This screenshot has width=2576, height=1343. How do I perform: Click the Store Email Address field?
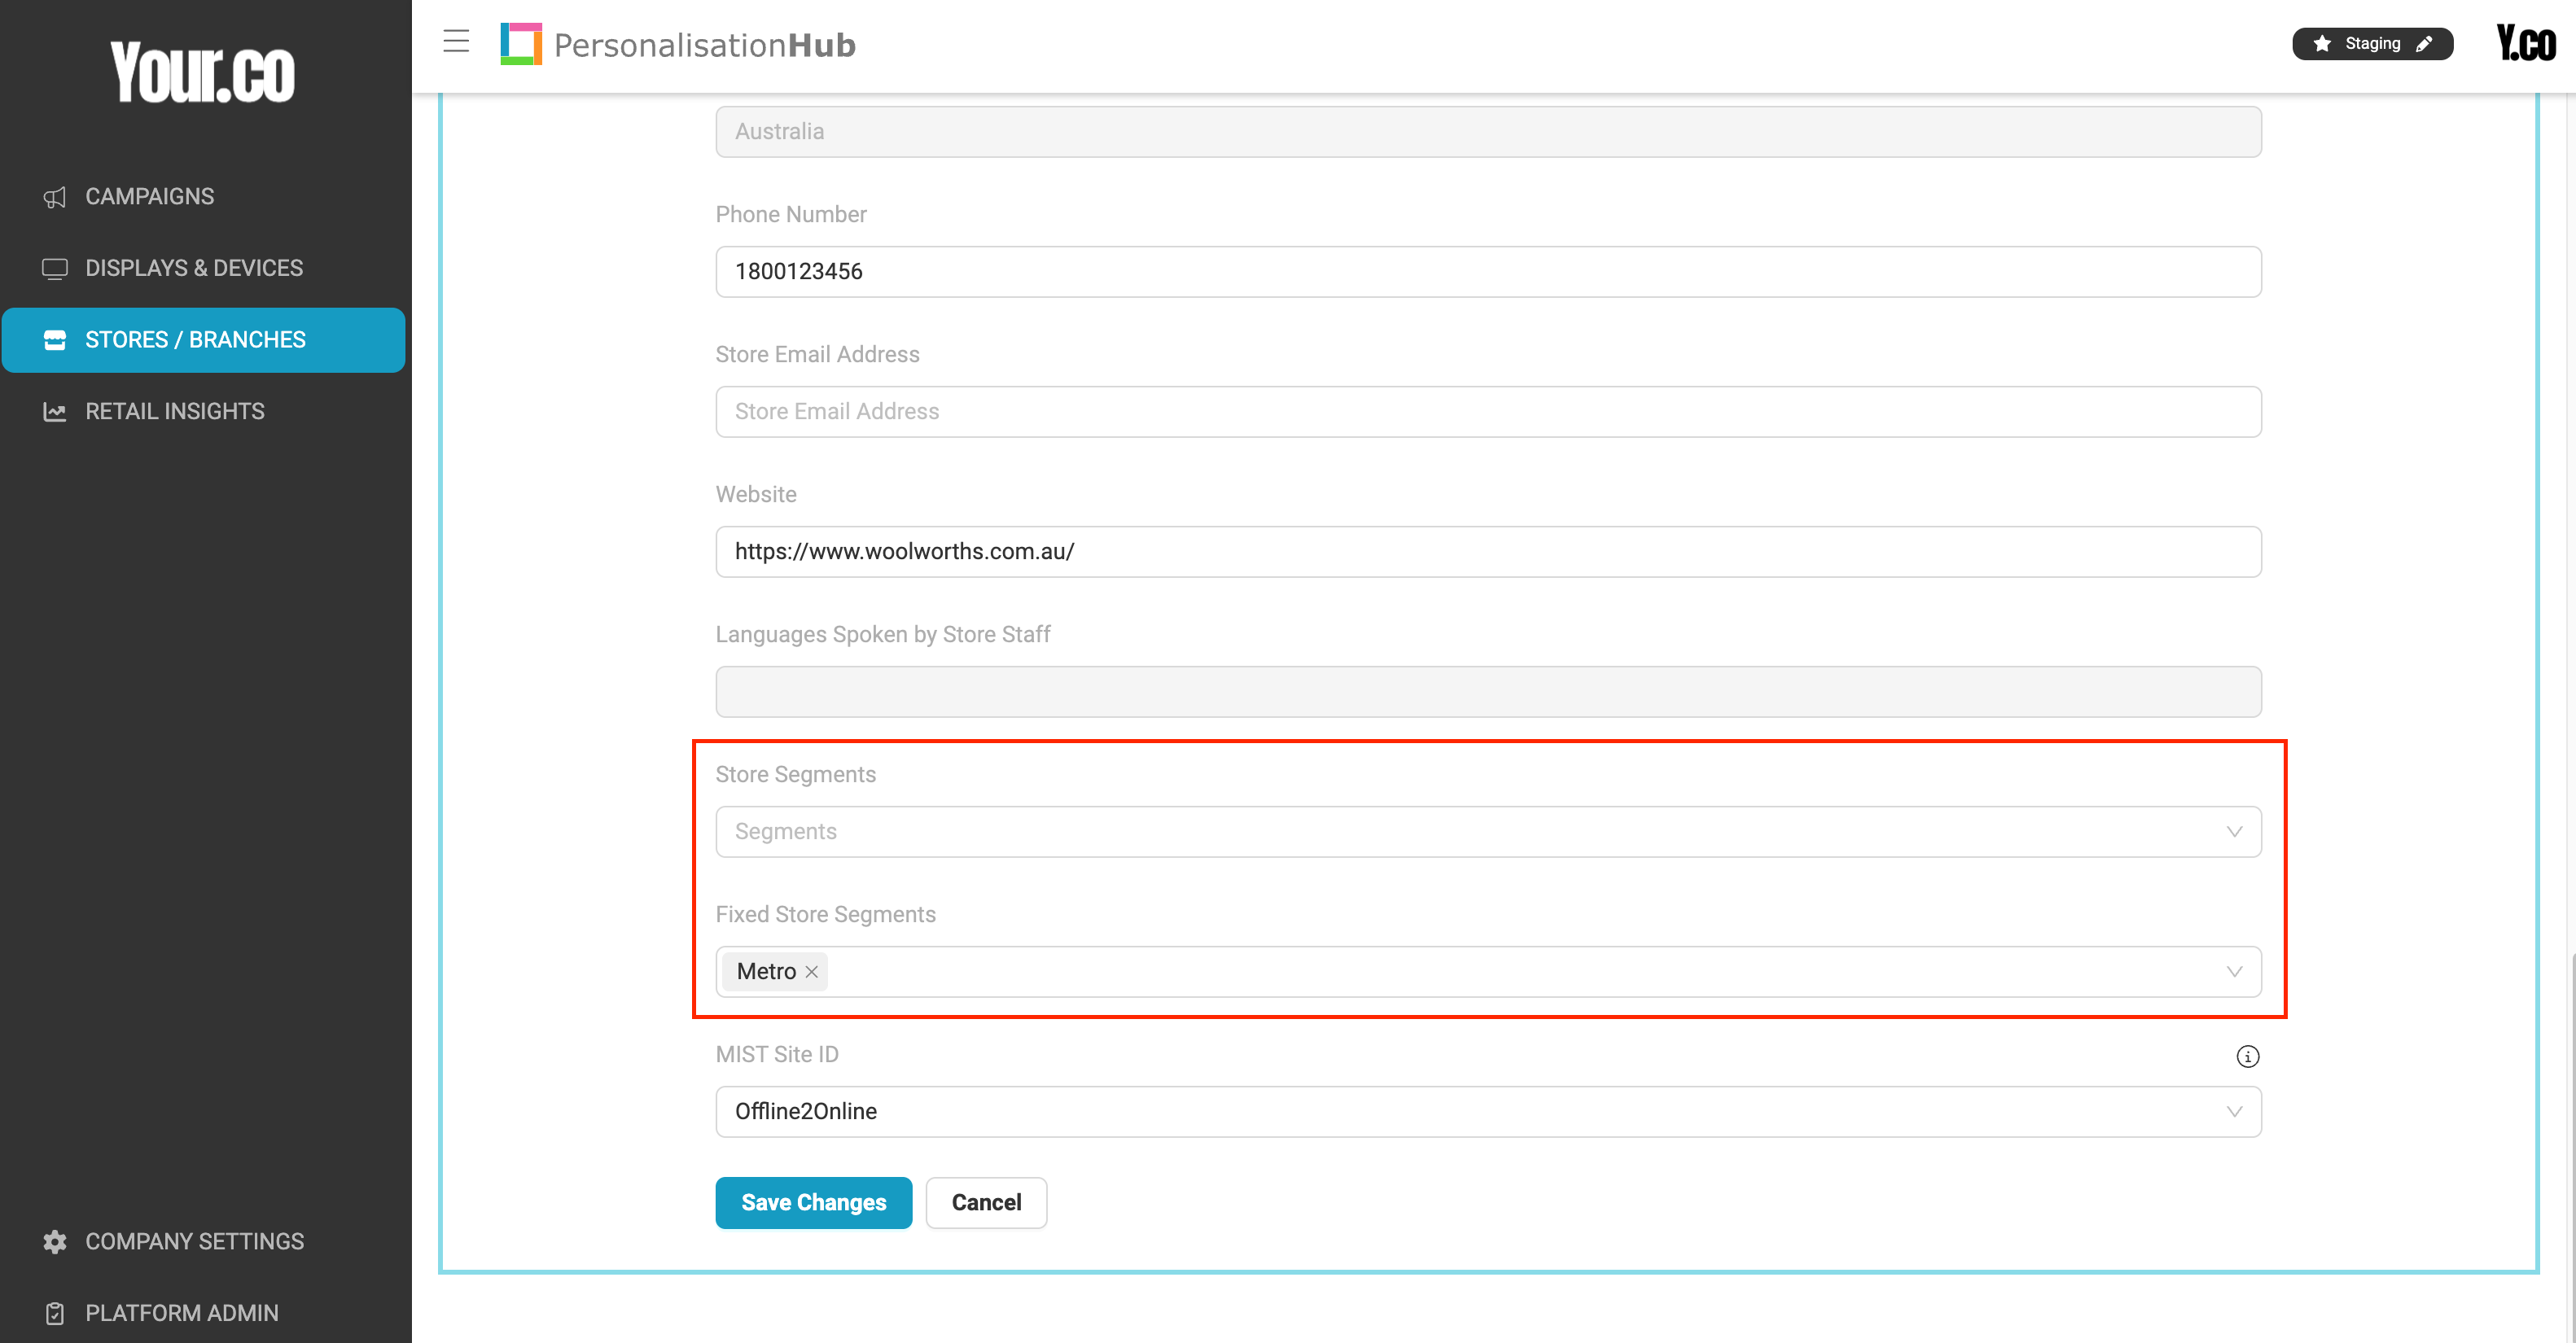click(1488, 412)
